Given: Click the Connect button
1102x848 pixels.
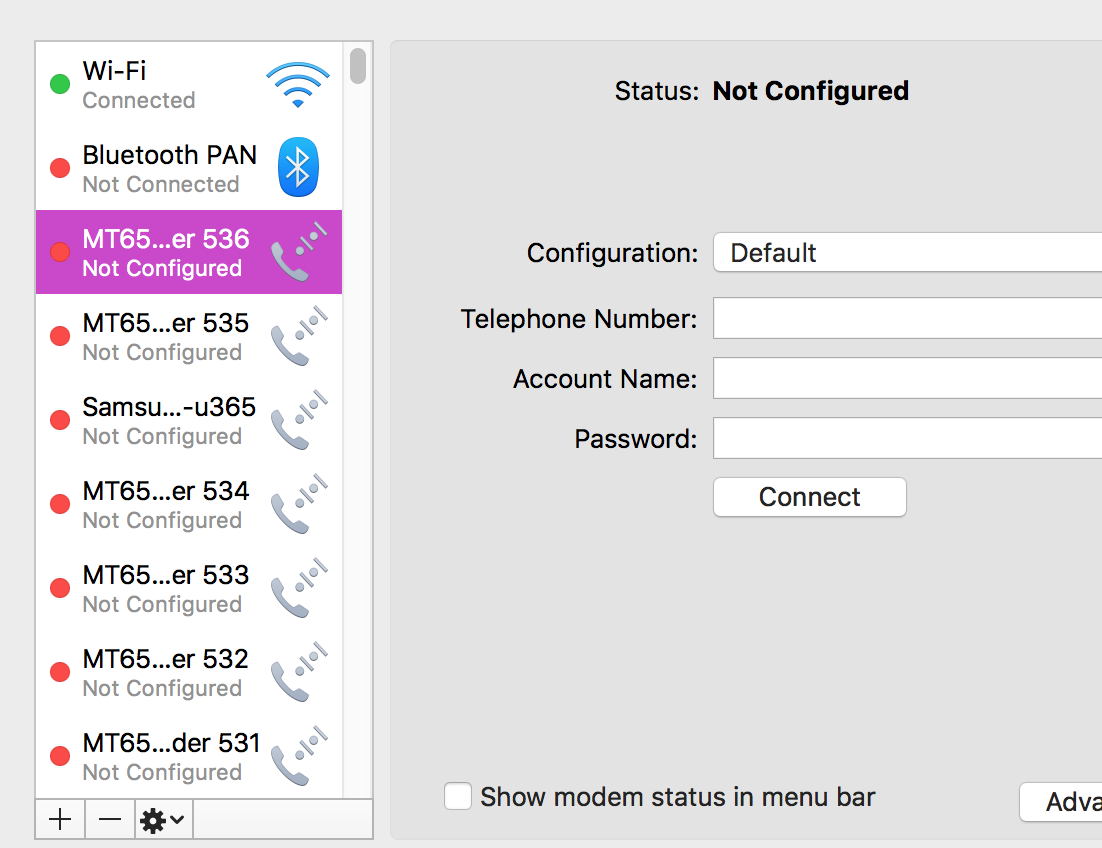Looking at the screenshot, I should pyautogui.click(x=809, y=497).
